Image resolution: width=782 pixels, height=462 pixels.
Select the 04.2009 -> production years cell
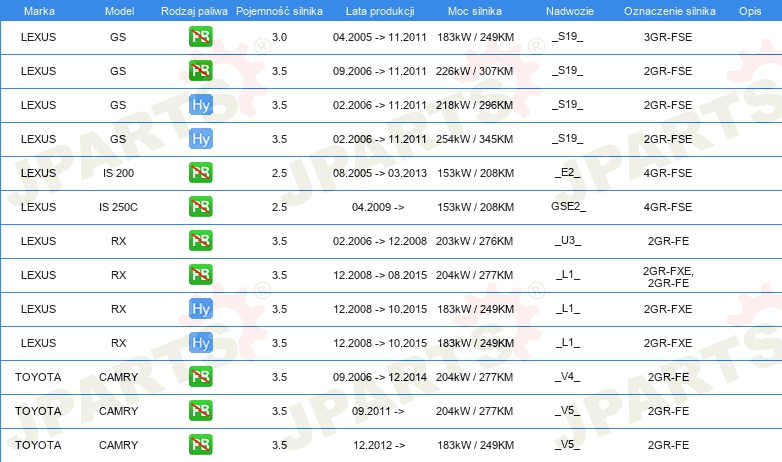[378, 207]
